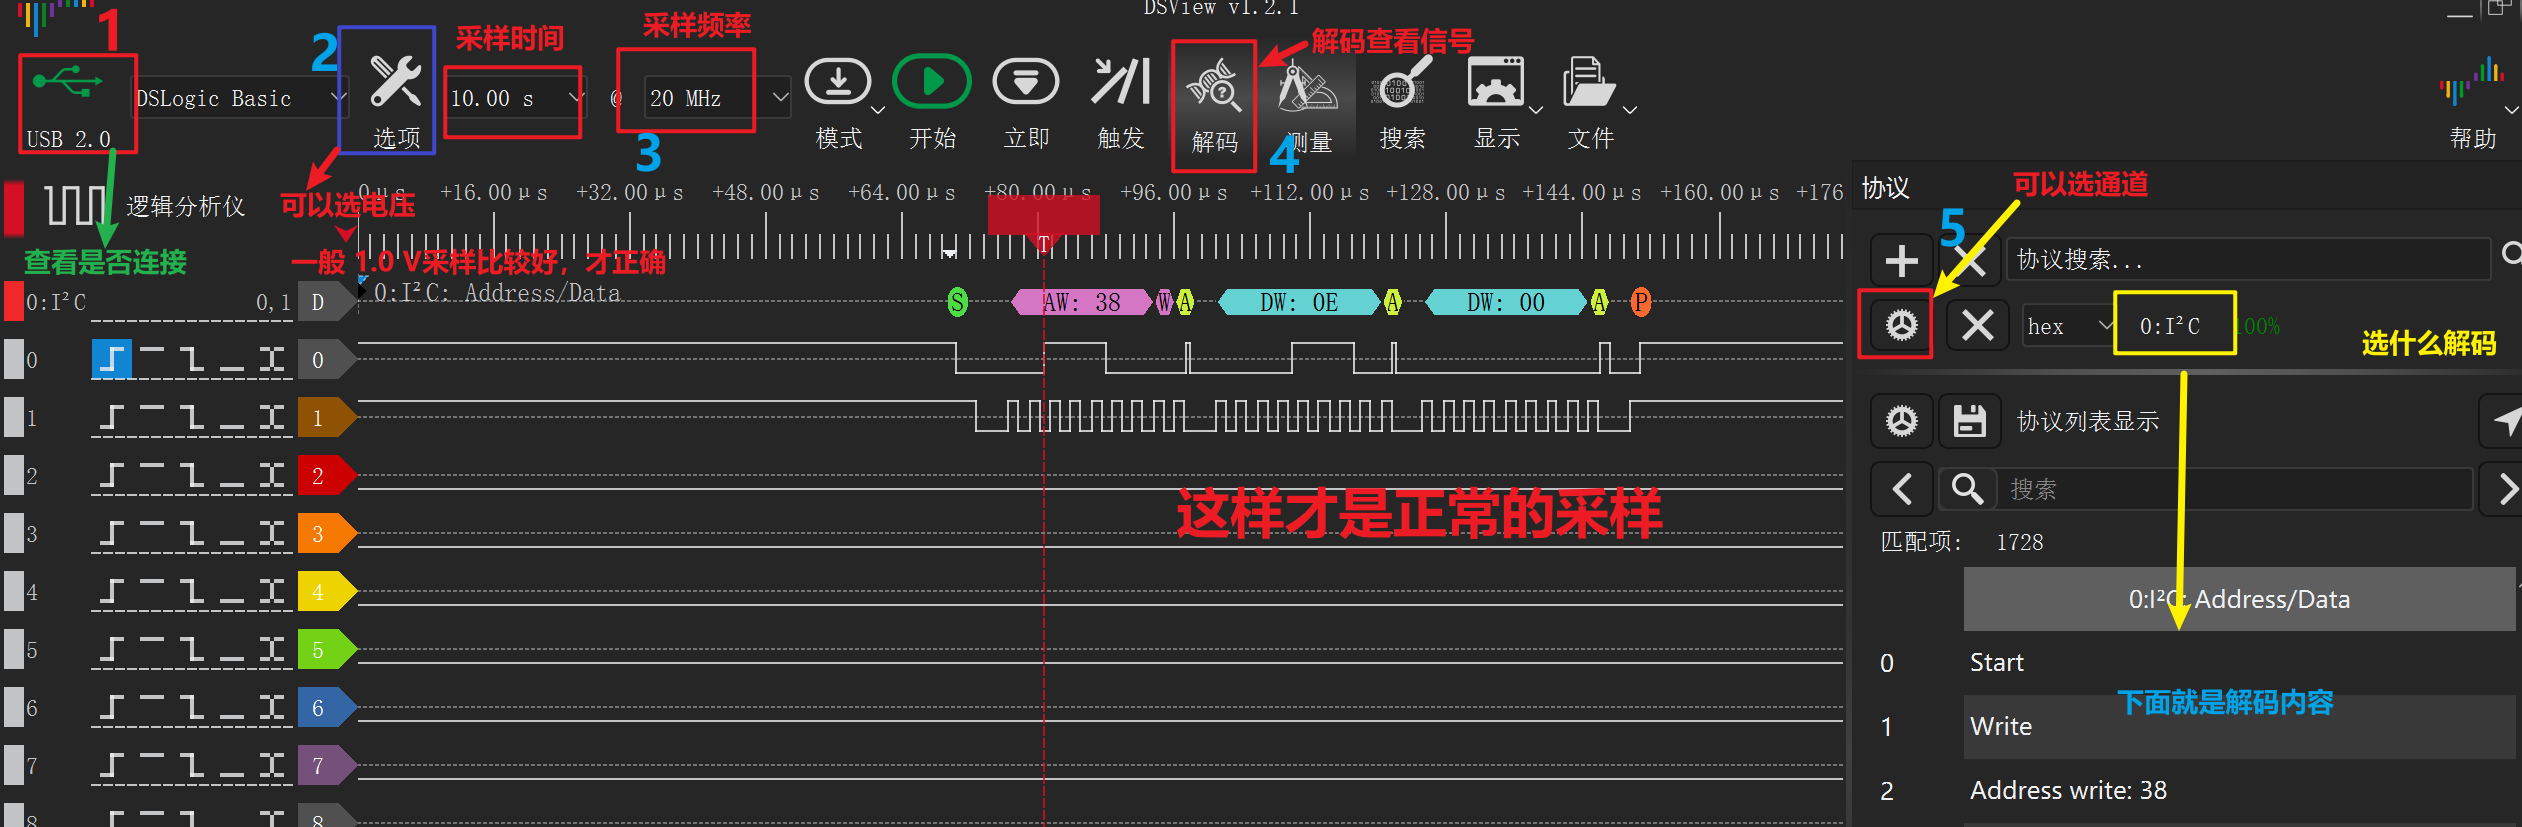Click the 0:I²C Address/Data column header
2522x827 pixels.
click(x=2239, y=599)
